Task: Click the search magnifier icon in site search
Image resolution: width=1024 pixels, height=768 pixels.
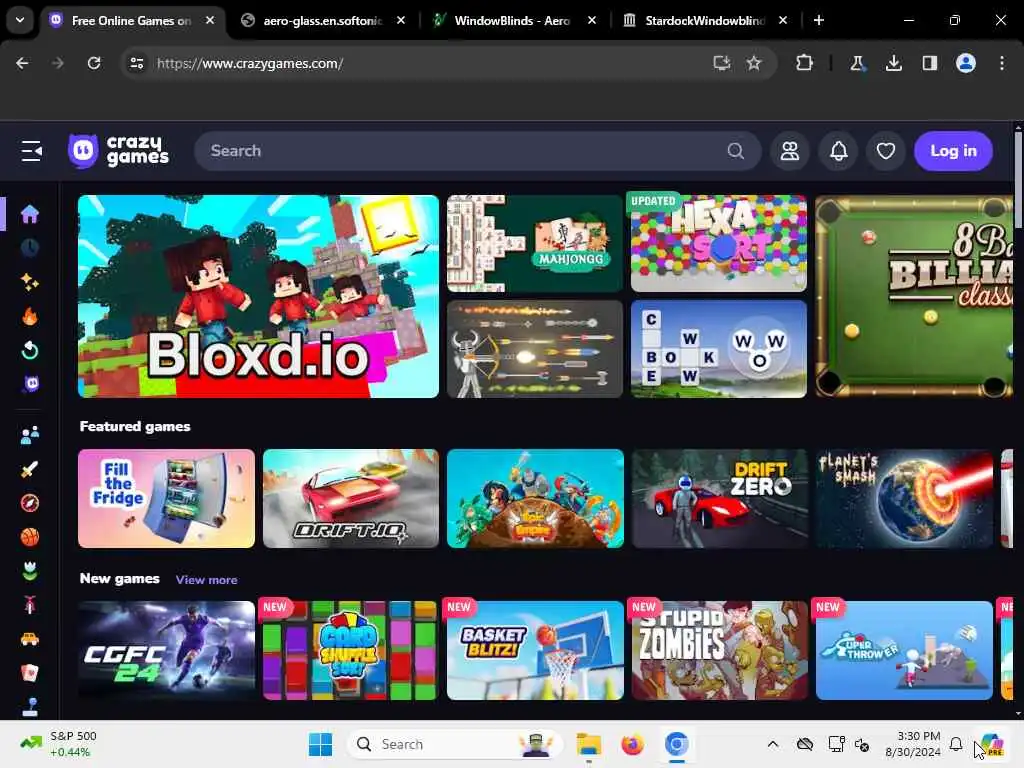Action: coord(735,151)
